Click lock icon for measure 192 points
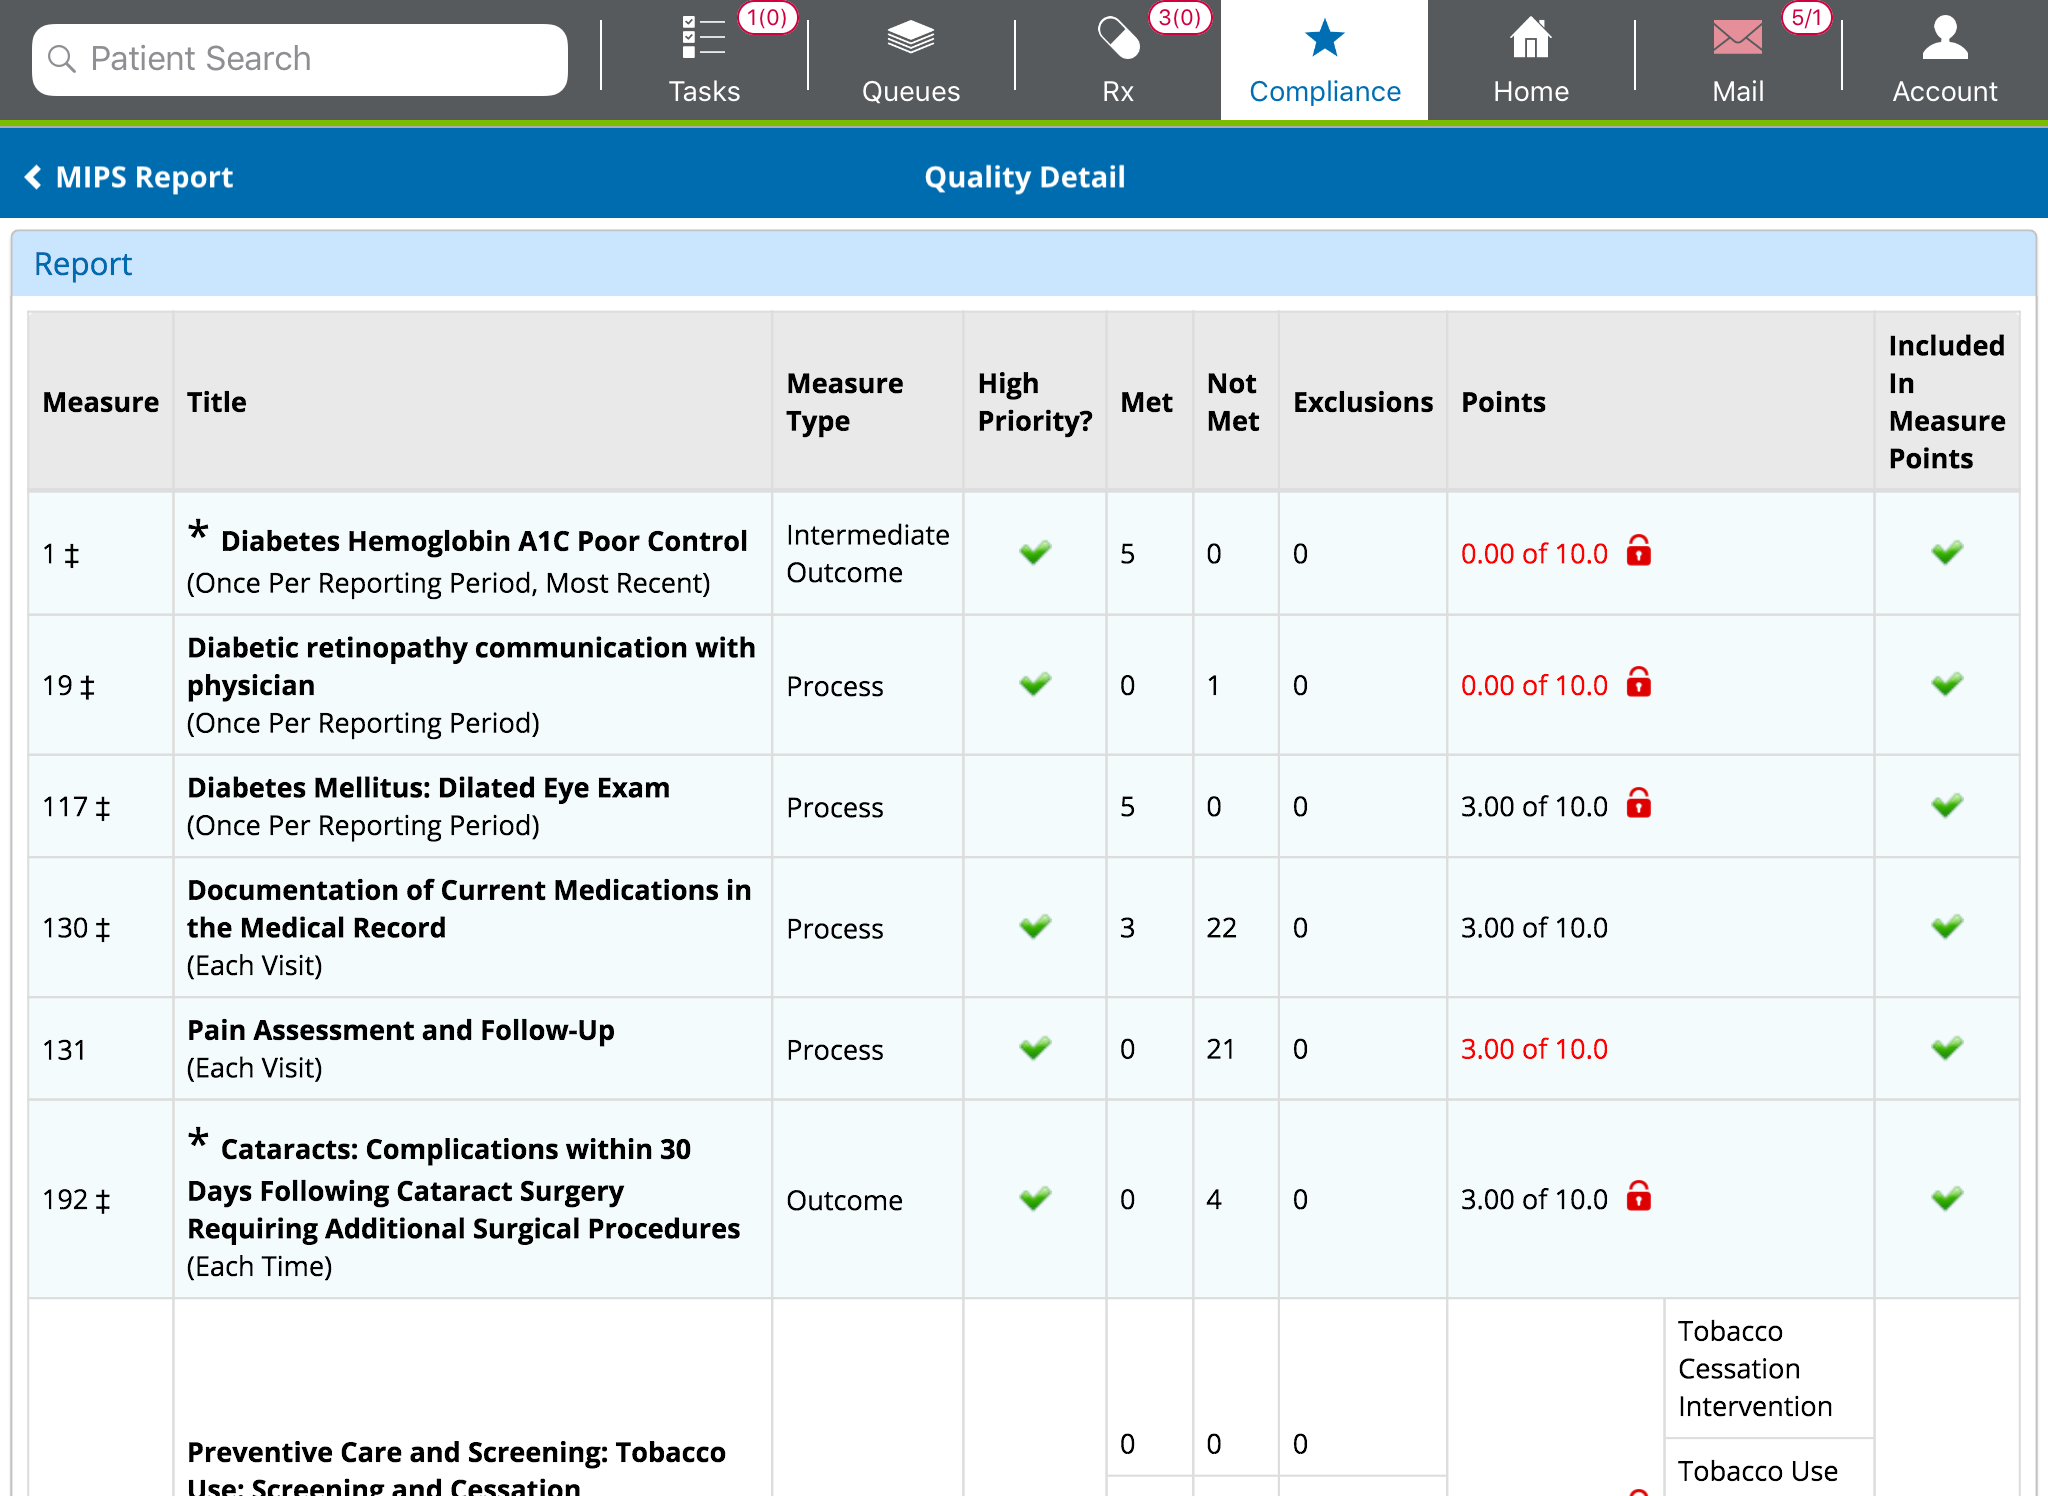 pyautogui.click(x=1638, y=1197)
